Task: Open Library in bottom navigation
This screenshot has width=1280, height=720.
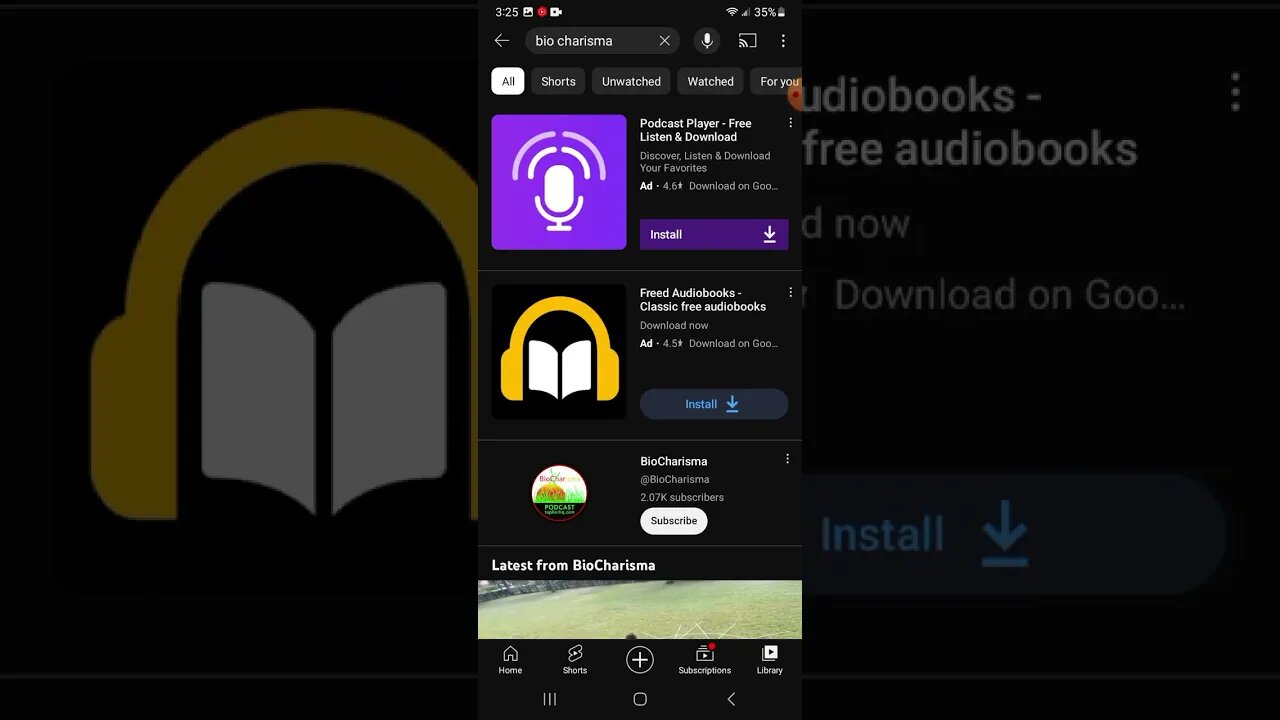Action: [x=770, y=660]
